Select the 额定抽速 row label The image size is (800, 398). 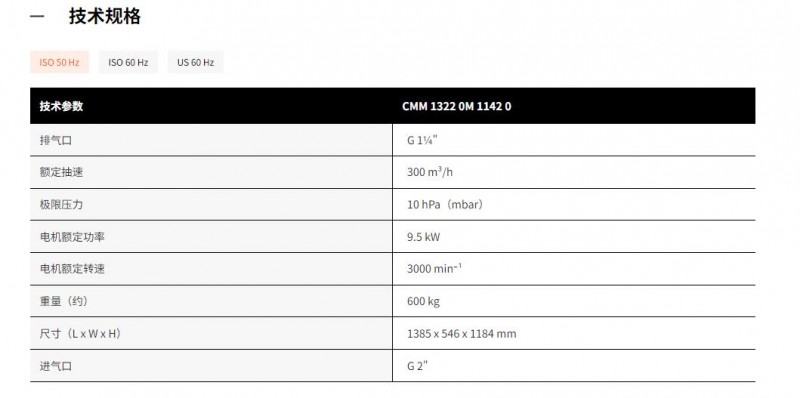[x=61, y=172]
